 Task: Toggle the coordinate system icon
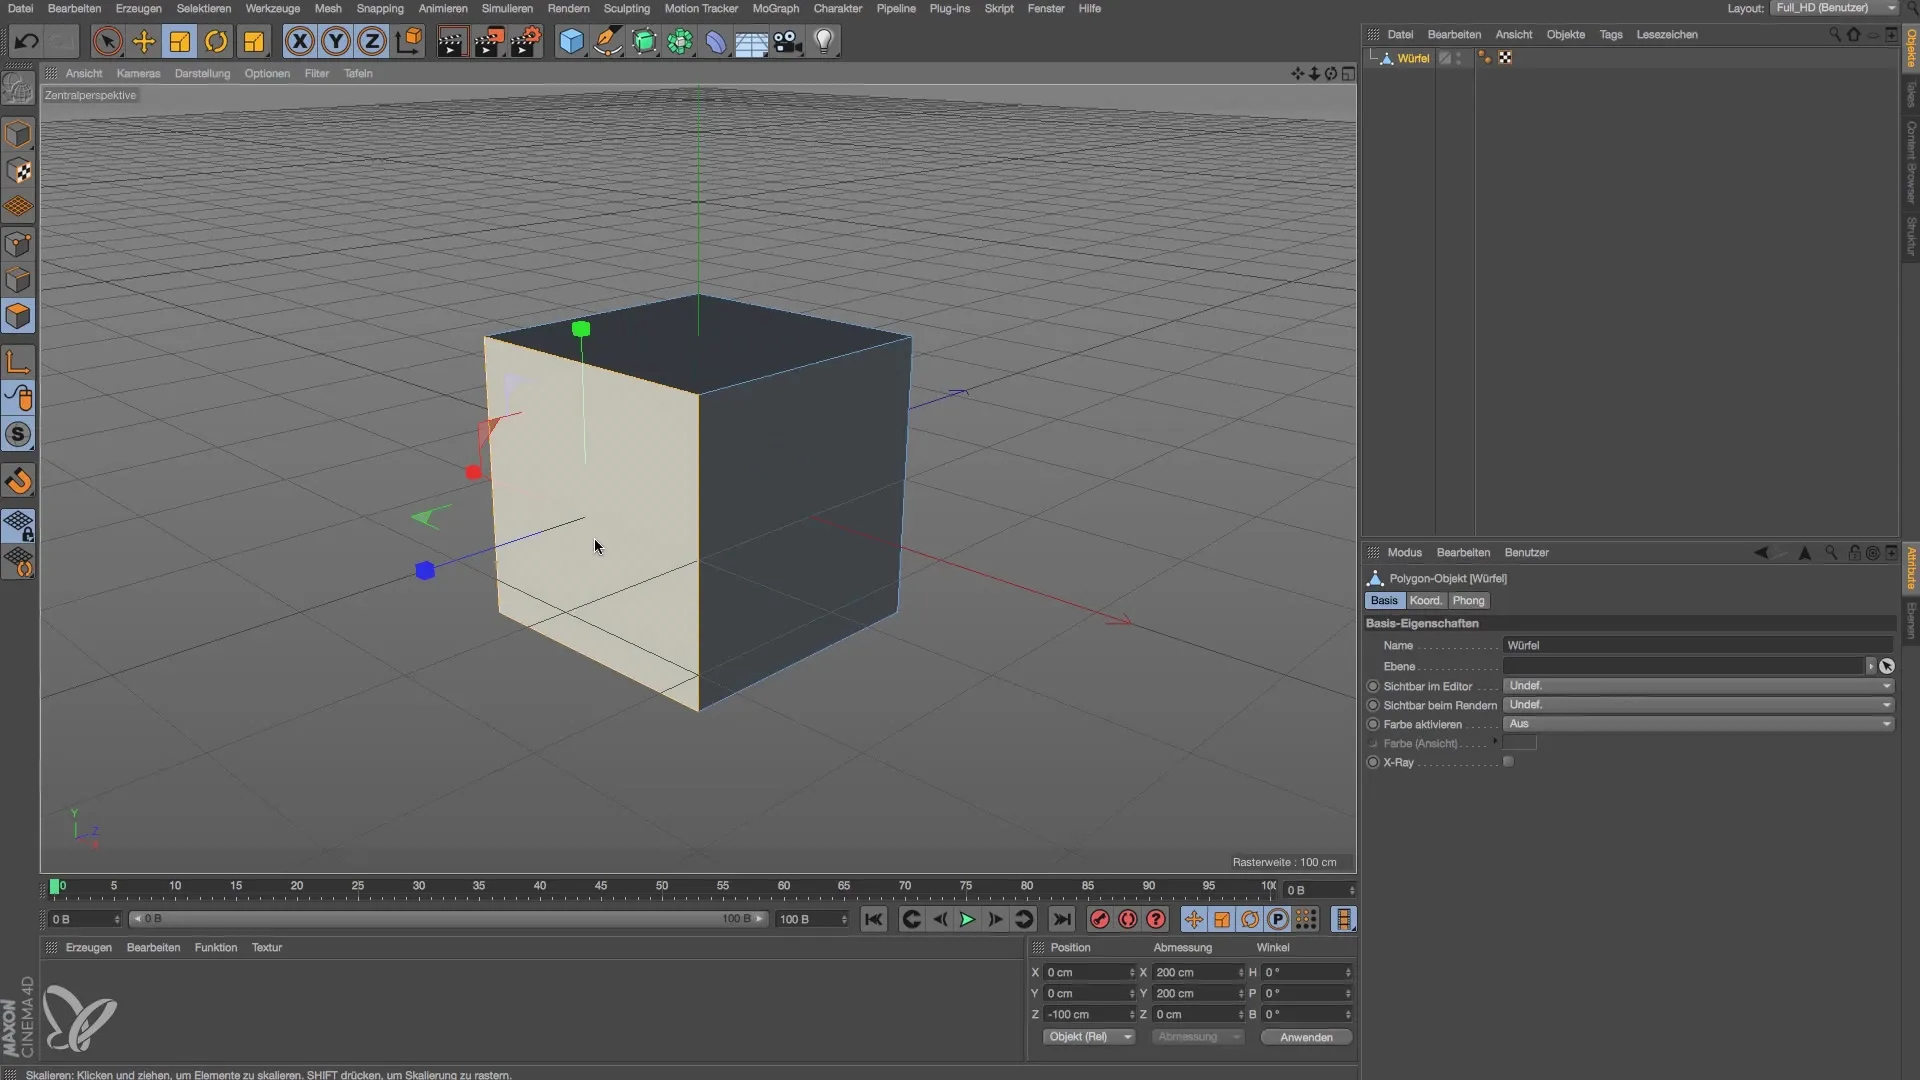coord(408,41)
